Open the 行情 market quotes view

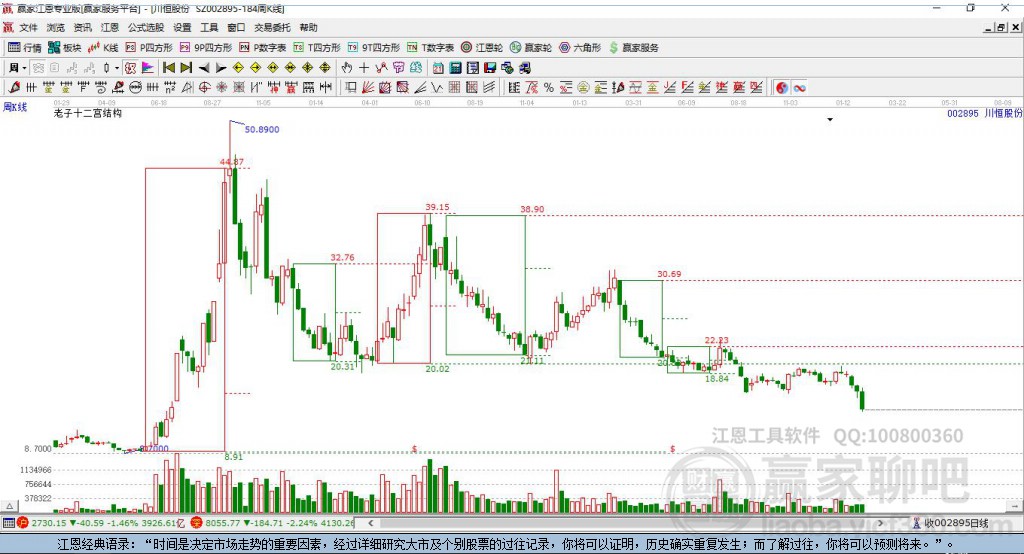pos(24,48)
